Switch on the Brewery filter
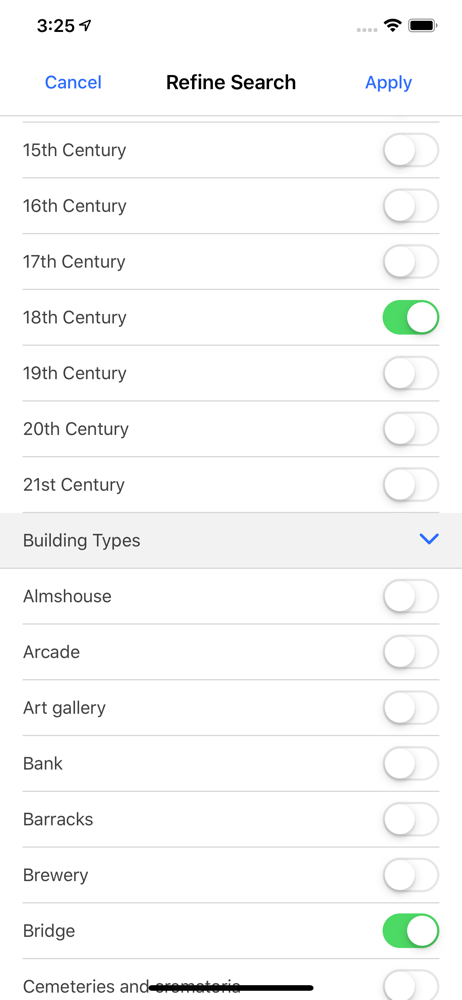Screen dimensions: 462x1000 411,875
